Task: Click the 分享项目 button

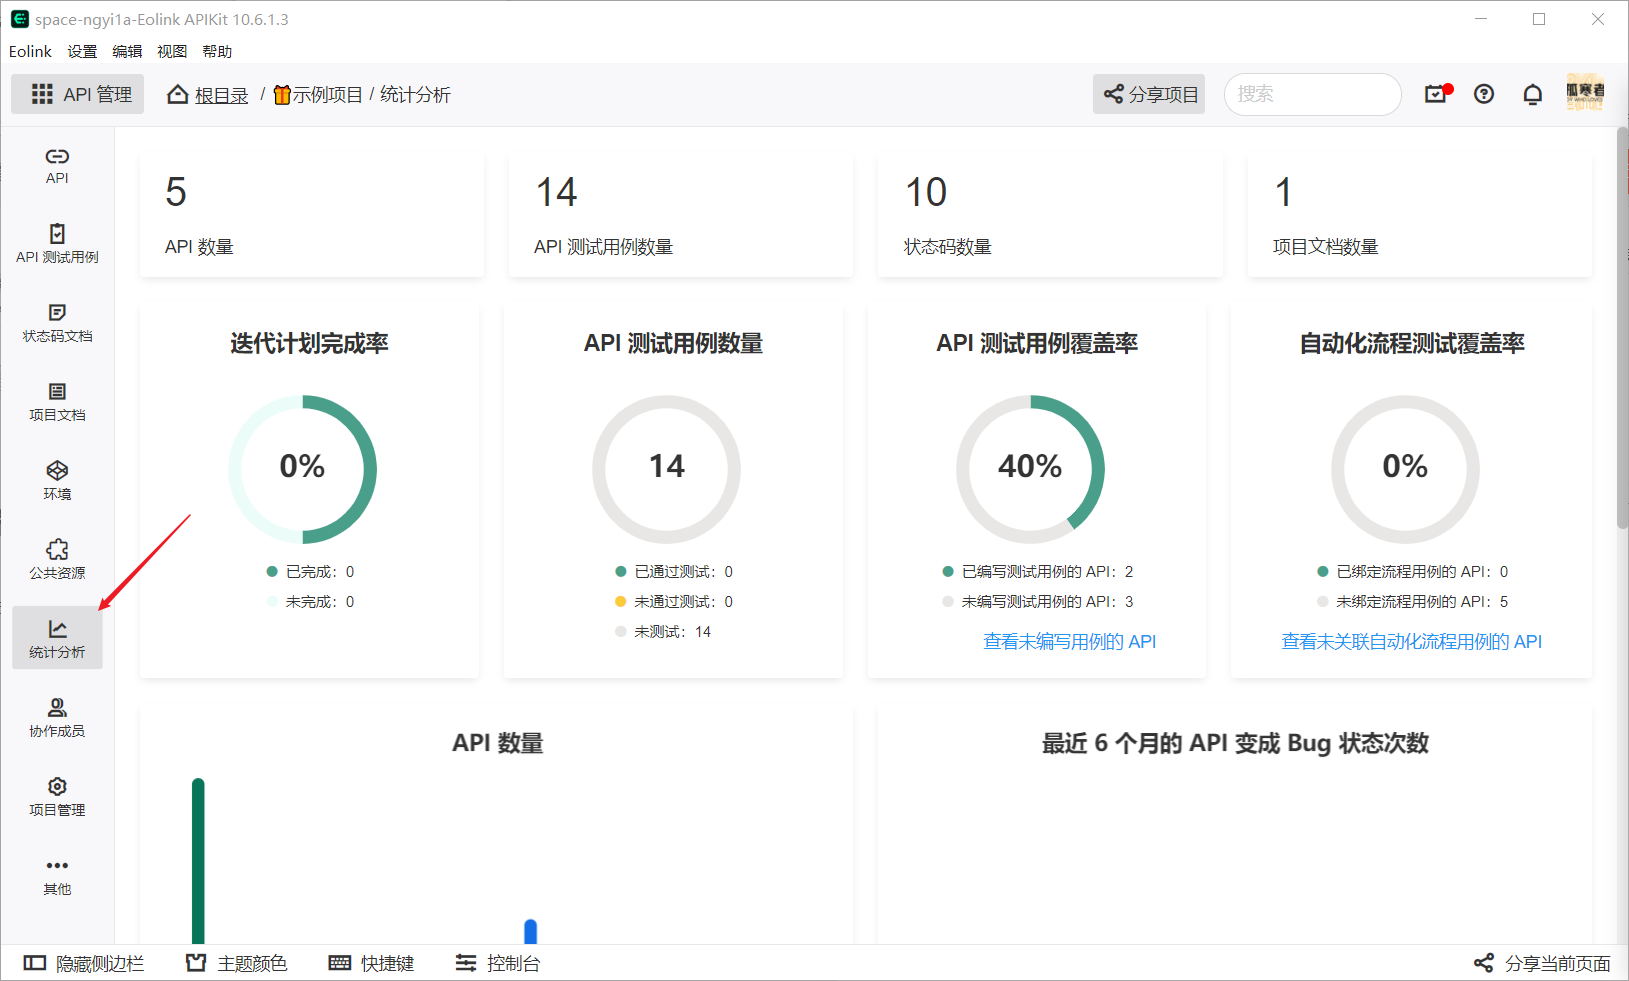Action: [x=1148, y=94]
